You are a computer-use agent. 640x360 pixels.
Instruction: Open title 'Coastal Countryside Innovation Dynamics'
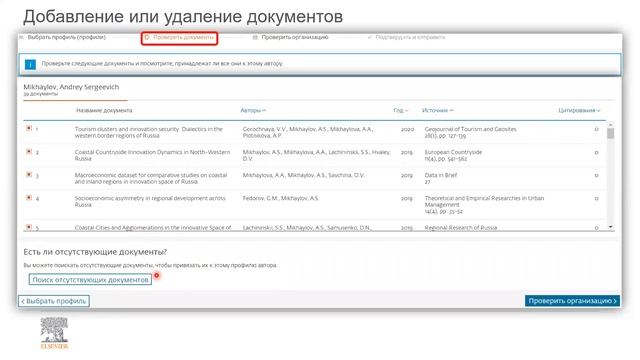(x=152, y=155)
